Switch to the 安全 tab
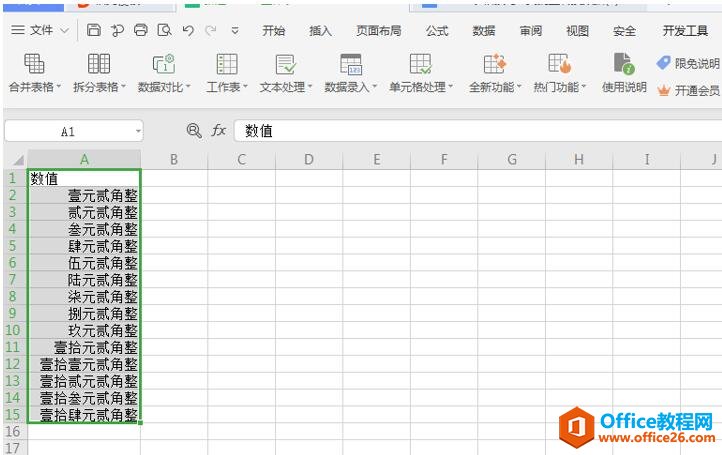Screen dimensions: 722x455 pos(624,31)
